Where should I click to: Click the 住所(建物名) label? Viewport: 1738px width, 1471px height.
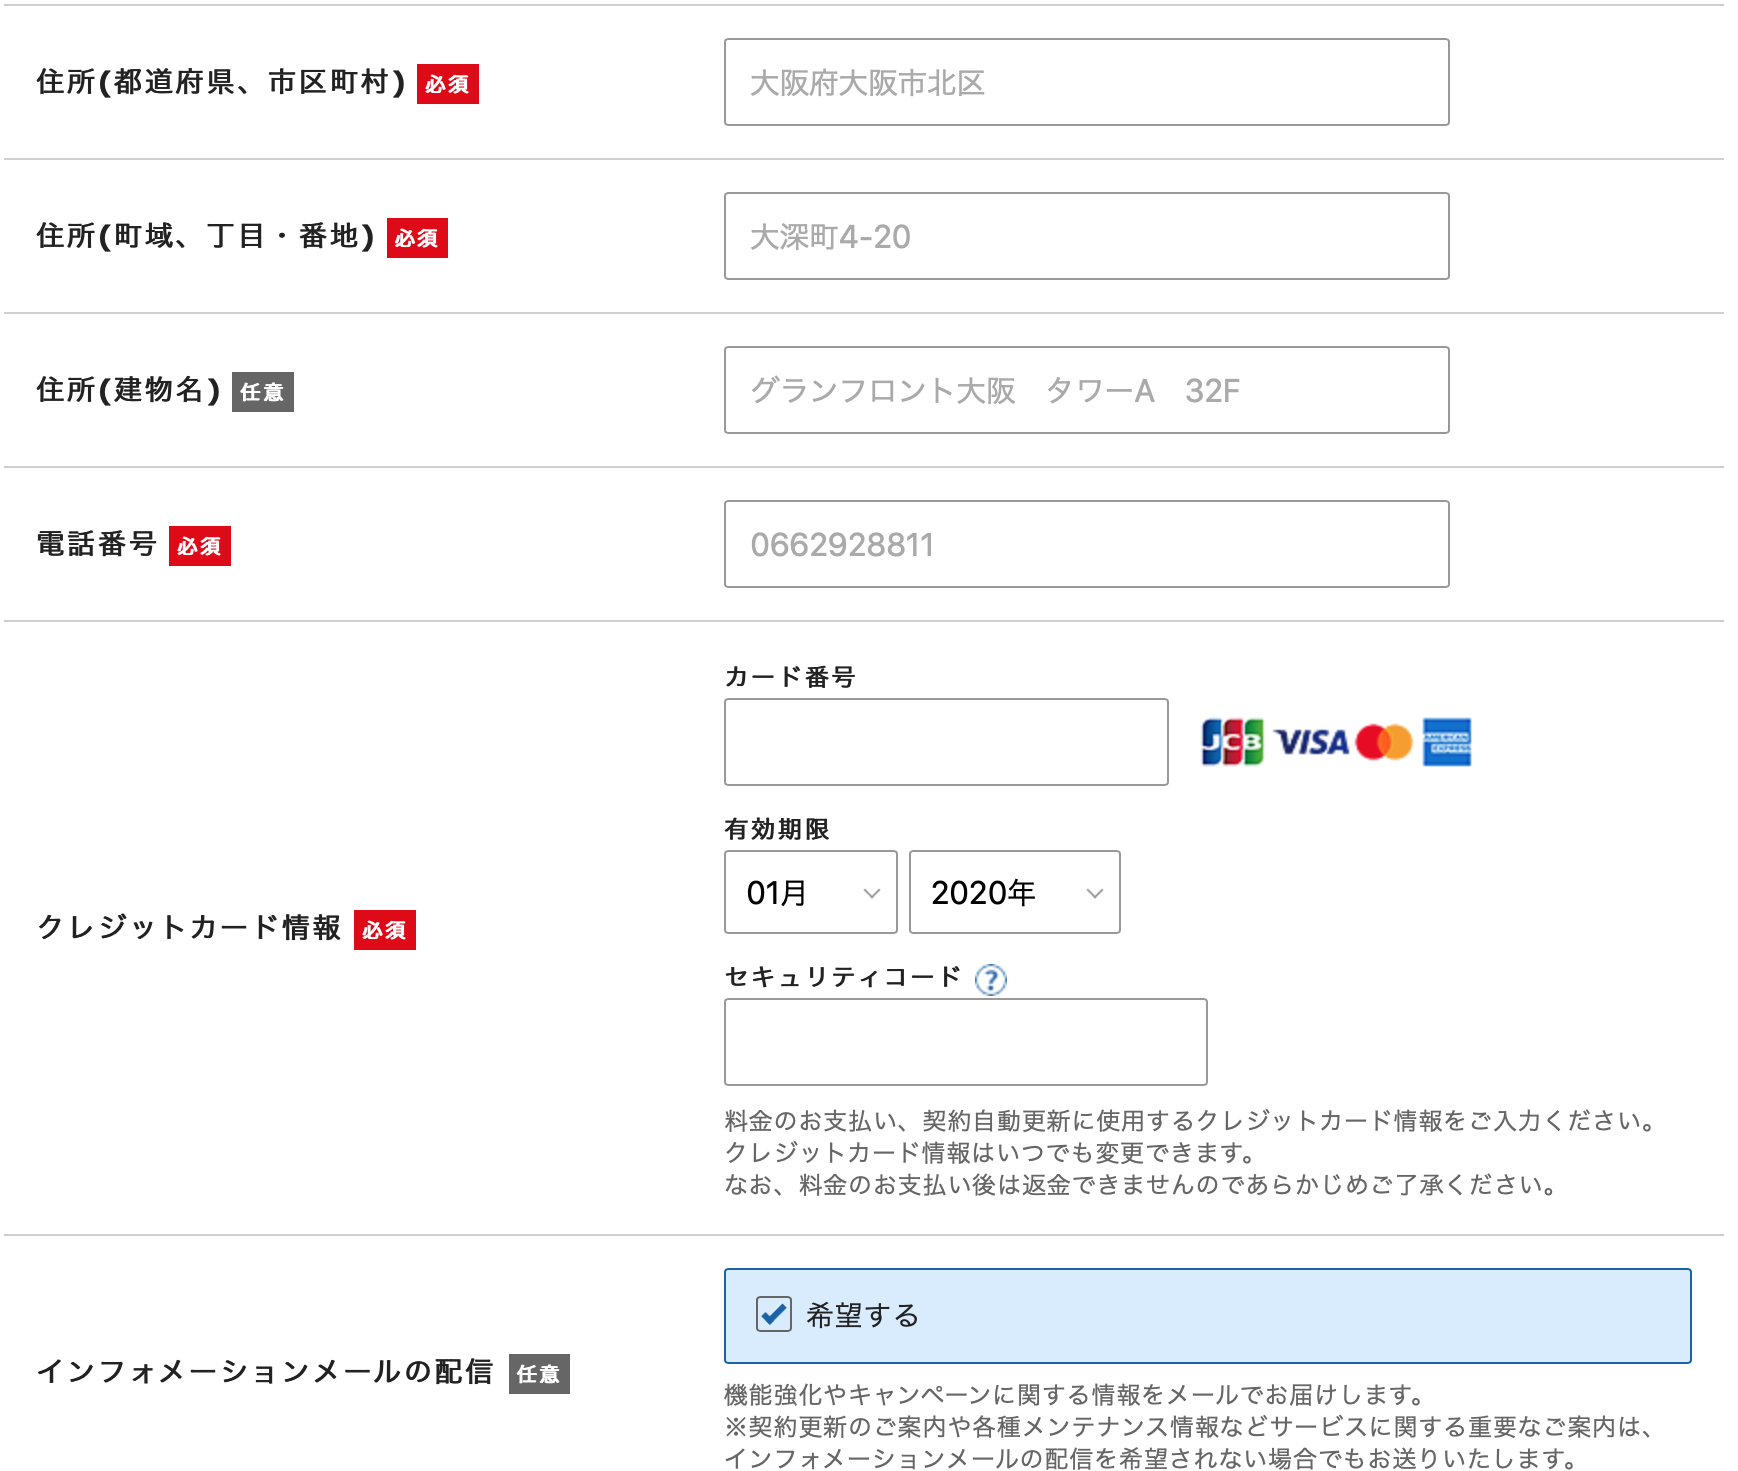(129, 390)
